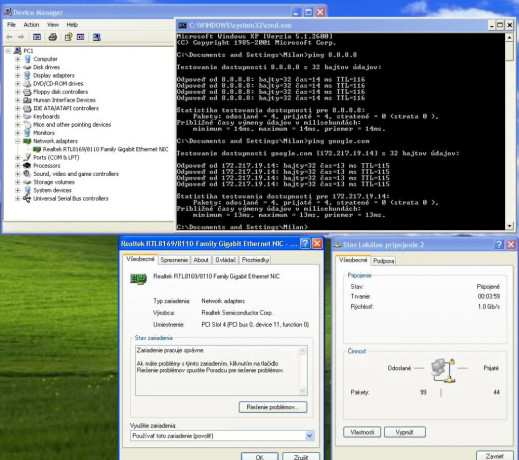The image size is (519, 460).
Task: Click the Back arrow in Device Manager toolbar
Action: [x=9, y=37]
